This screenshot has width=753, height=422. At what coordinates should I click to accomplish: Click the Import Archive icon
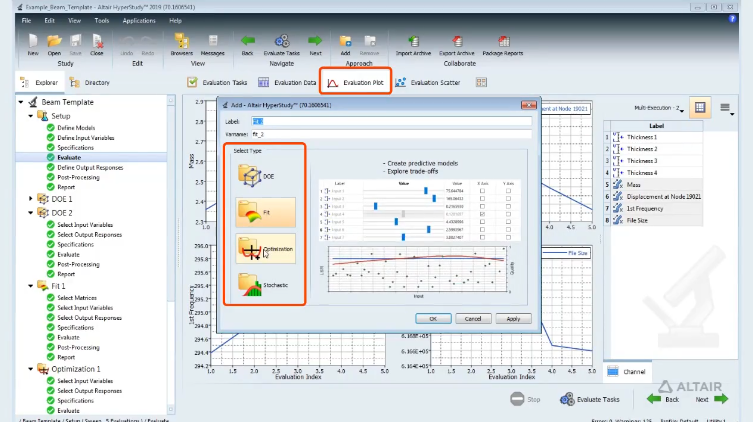point(413,41)
